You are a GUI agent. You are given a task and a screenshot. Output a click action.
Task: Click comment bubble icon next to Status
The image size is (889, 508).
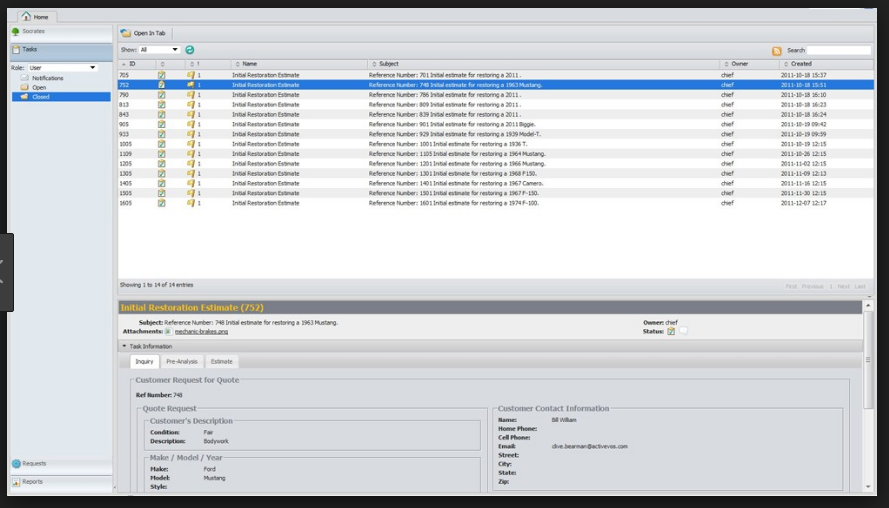click(x=684, y=331)
